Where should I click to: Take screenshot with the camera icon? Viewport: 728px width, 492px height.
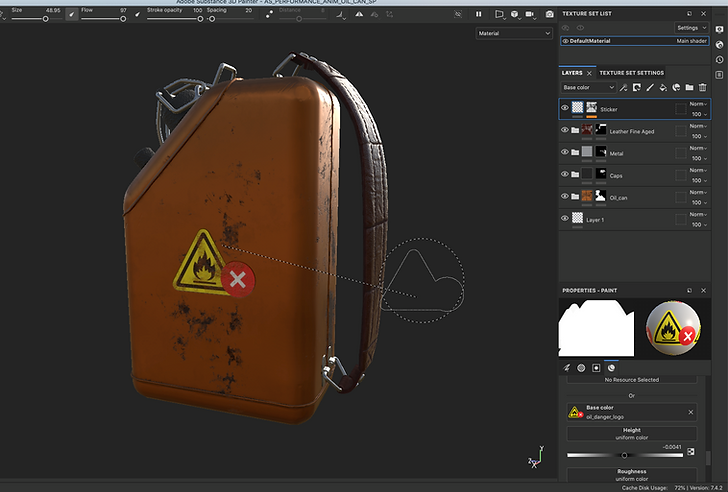pos(550,14)
